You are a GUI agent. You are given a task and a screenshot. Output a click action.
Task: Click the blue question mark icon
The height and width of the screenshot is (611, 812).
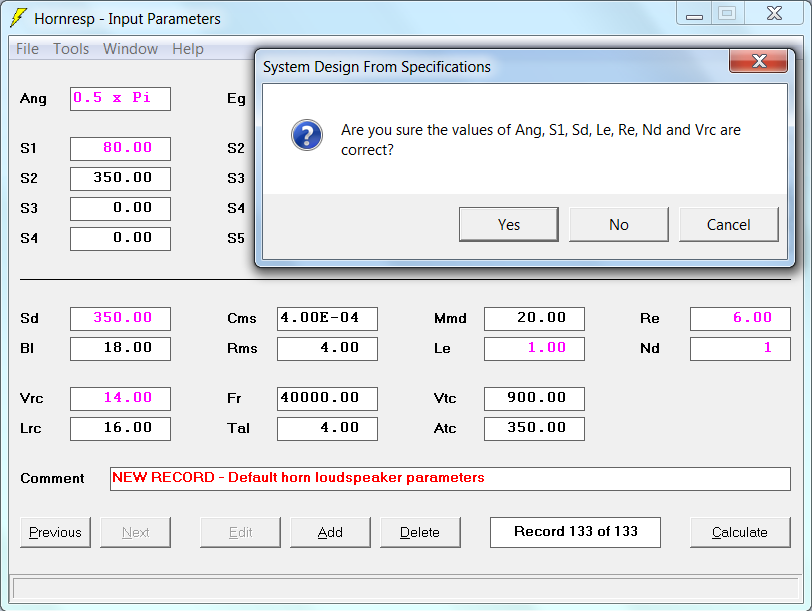[x=307, y=135]
